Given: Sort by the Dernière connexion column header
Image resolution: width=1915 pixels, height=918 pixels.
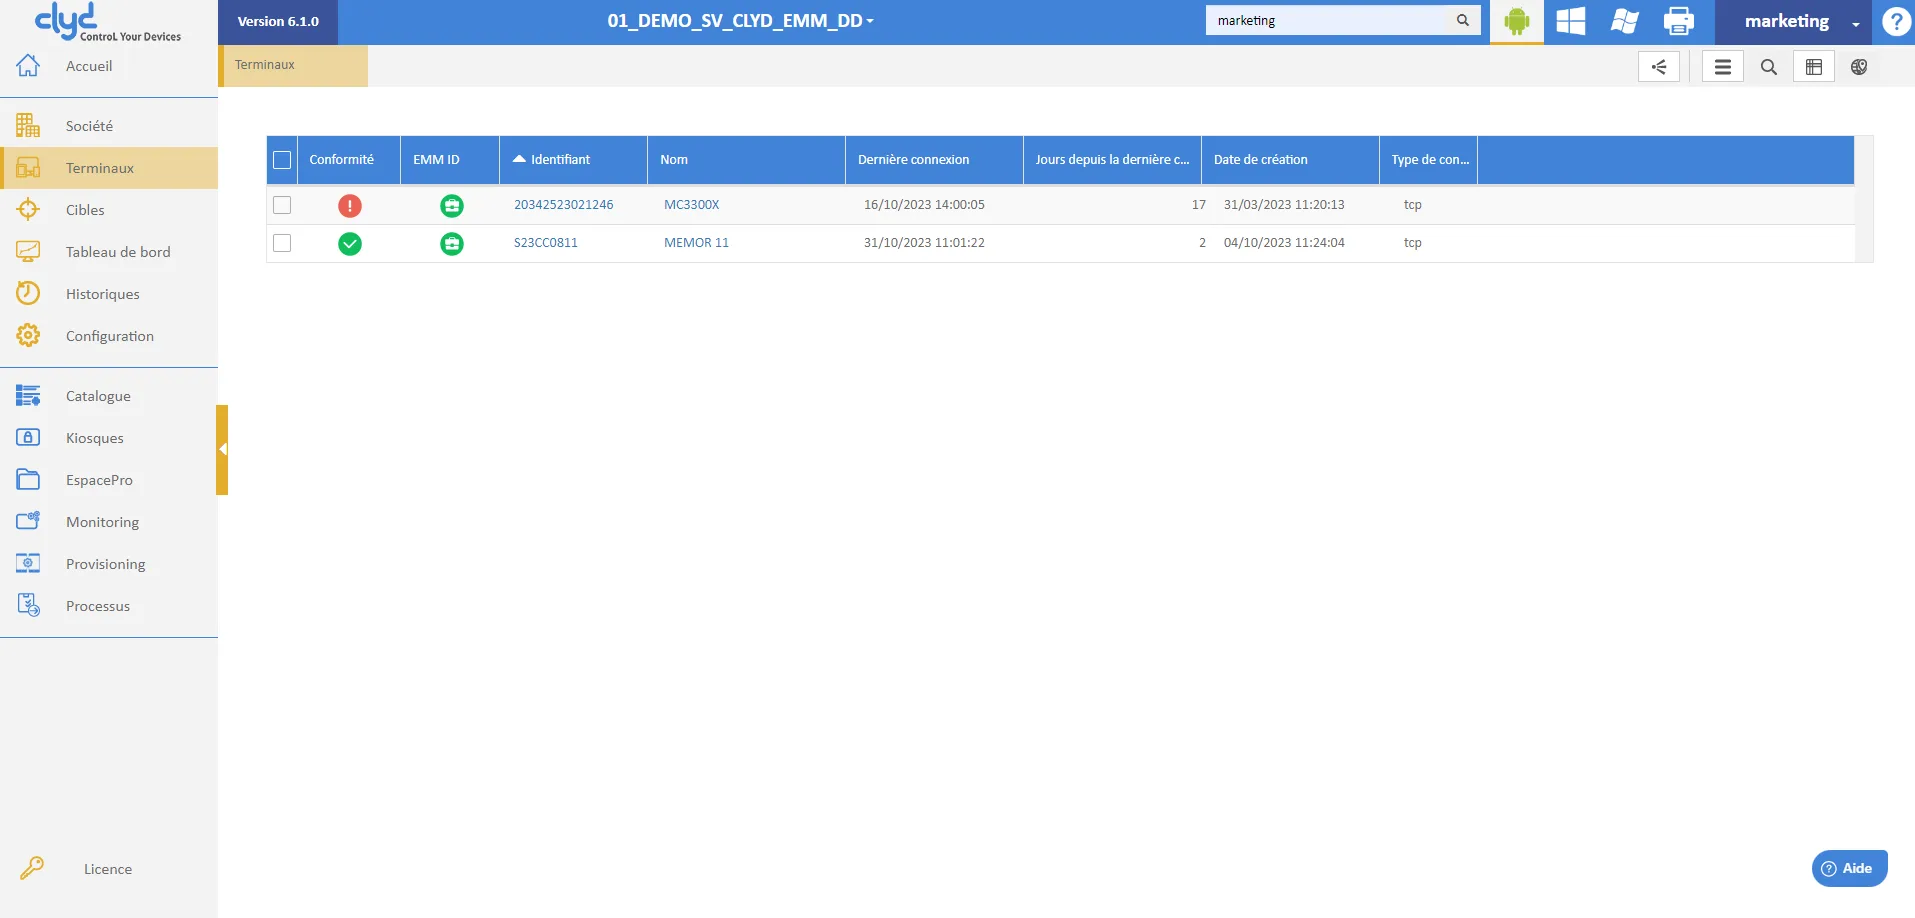Looking at the screenshot, I should (x=934, y=160).
